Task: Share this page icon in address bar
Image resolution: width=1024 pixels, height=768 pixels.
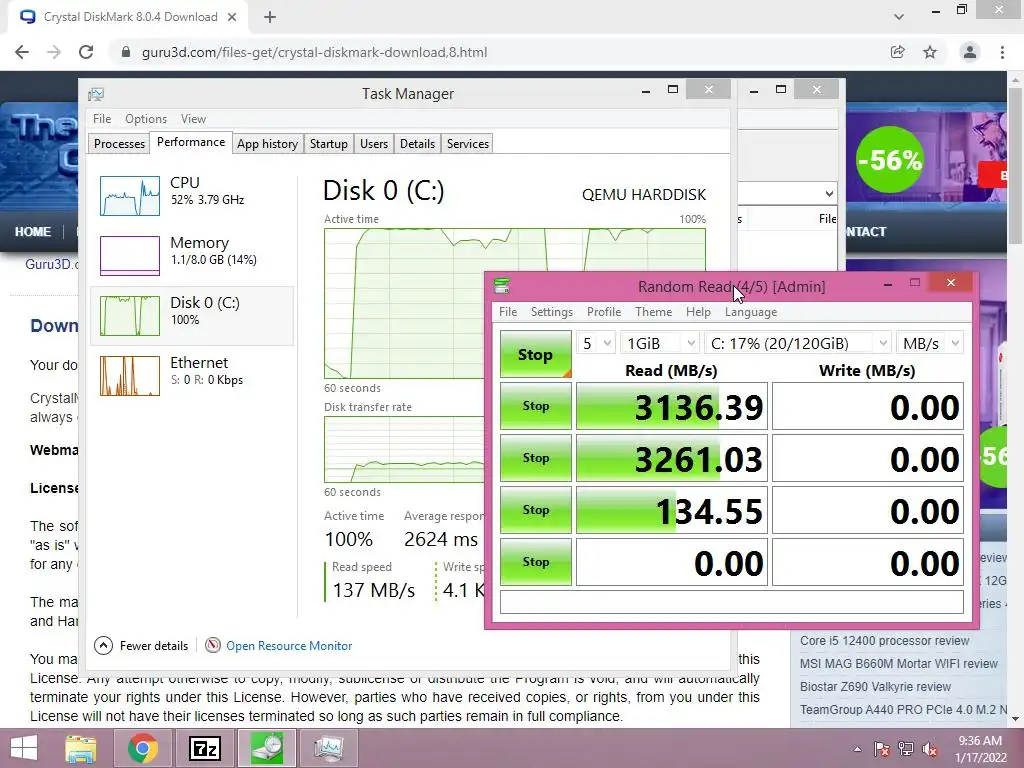Action: pos(898,52)
